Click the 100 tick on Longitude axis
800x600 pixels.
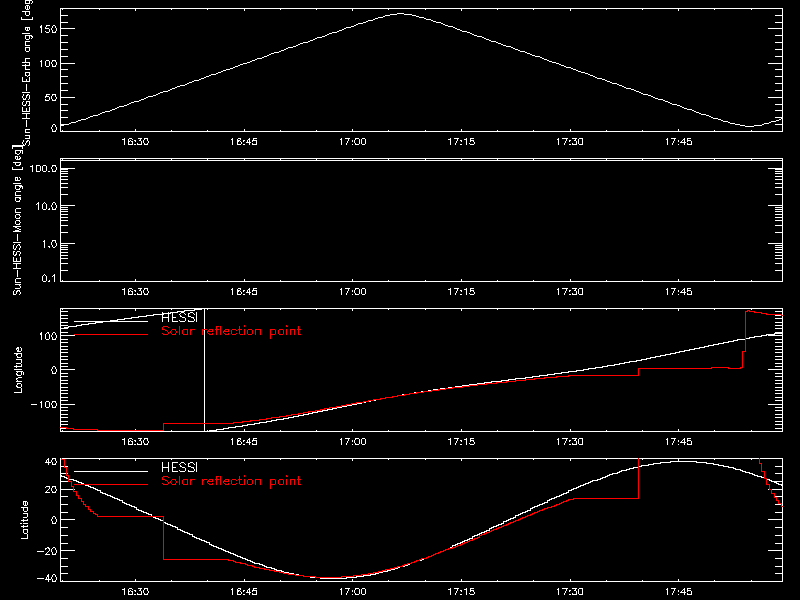(47, 336)
